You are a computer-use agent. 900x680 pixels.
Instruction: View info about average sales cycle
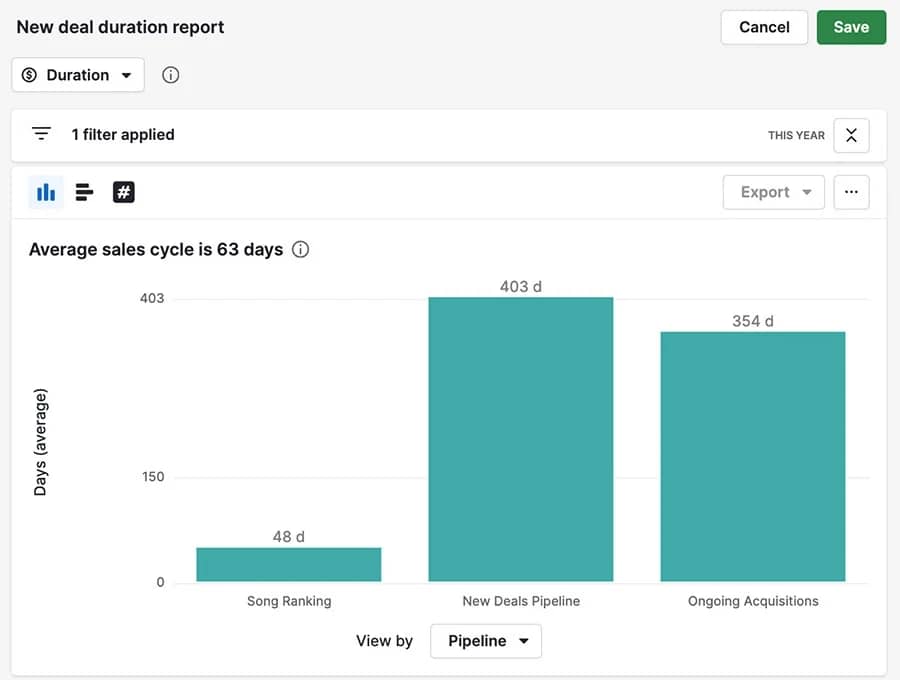click(300, 249)
